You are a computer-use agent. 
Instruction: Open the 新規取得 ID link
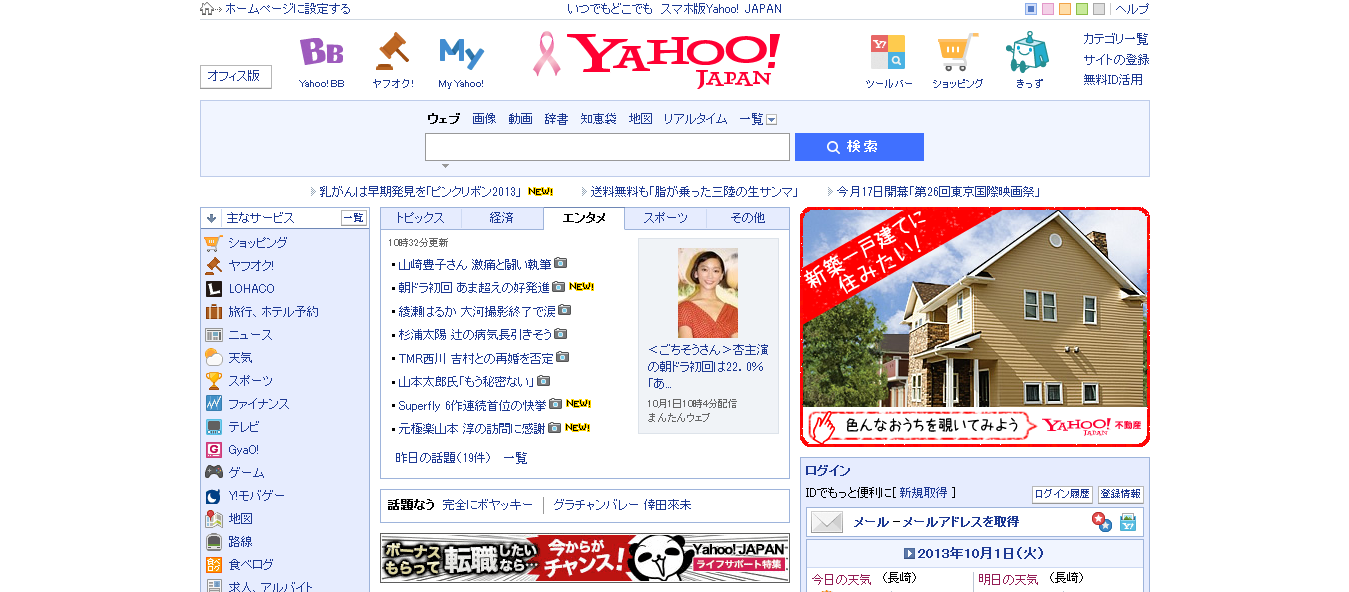point(924,493)
